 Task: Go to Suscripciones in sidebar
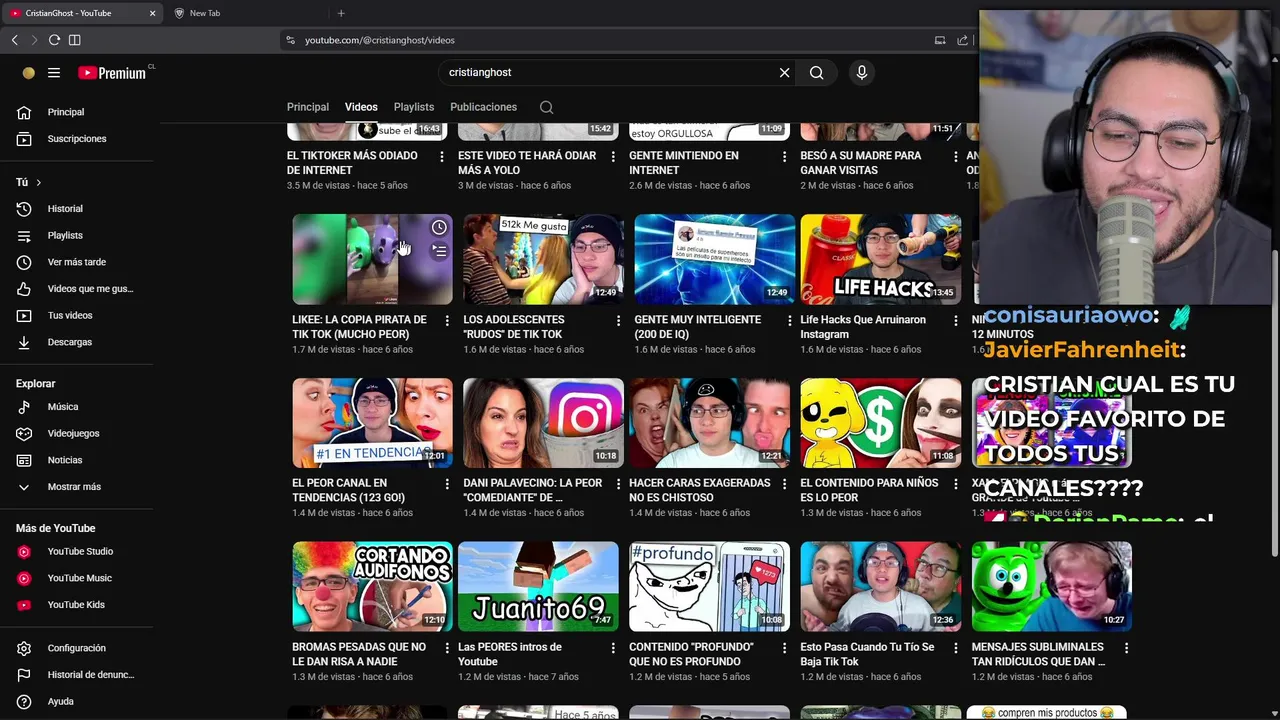click(77, 139)
